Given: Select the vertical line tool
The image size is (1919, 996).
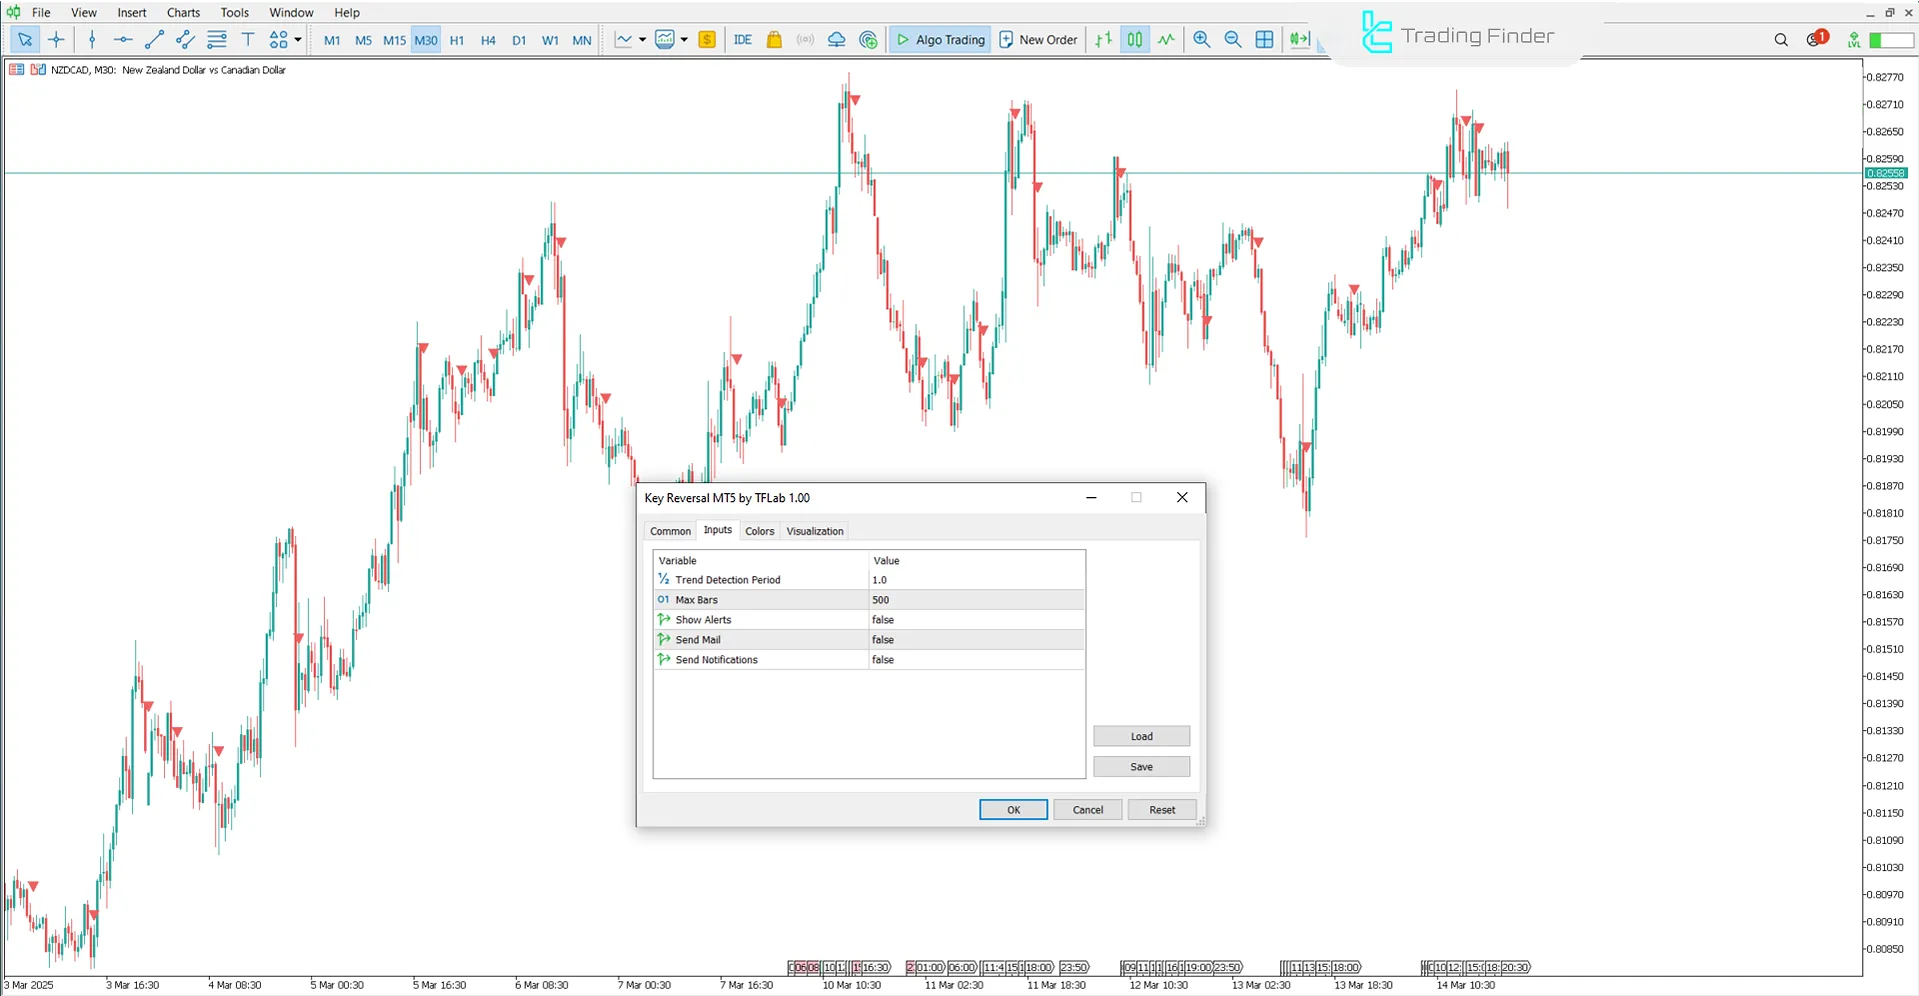Looking at the screenshot, I should point(92,39).
